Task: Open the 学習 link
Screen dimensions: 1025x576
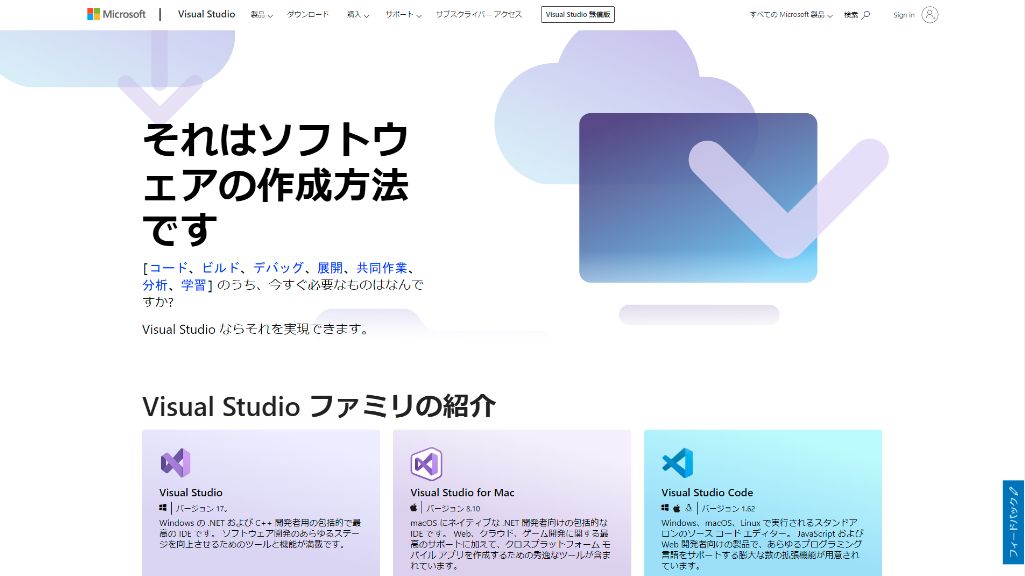Action: coord(193,285)
